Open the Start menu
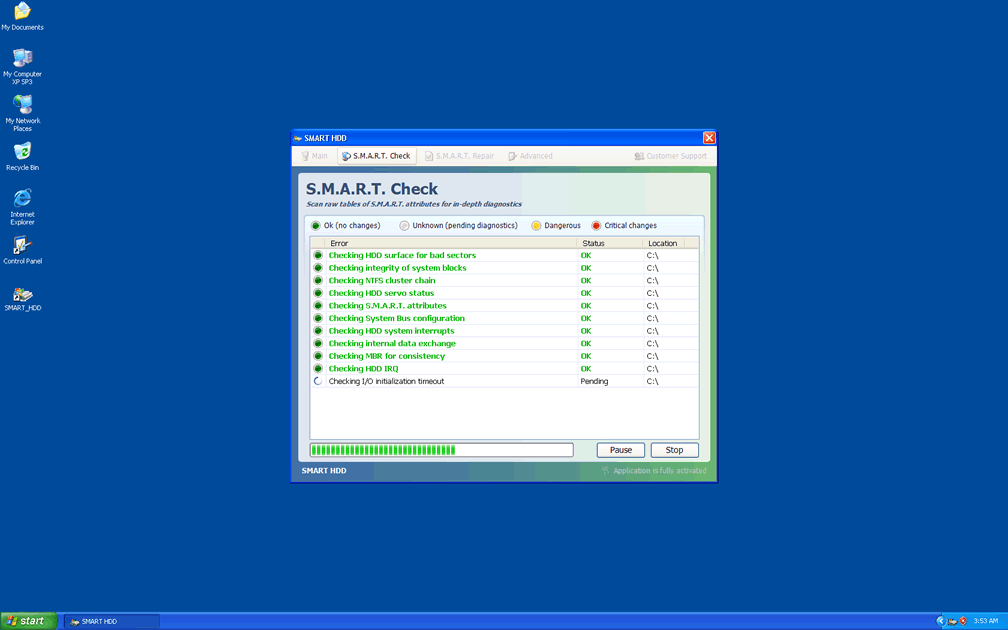Viewport: 1008px width, 630px height. coord(28,621)
